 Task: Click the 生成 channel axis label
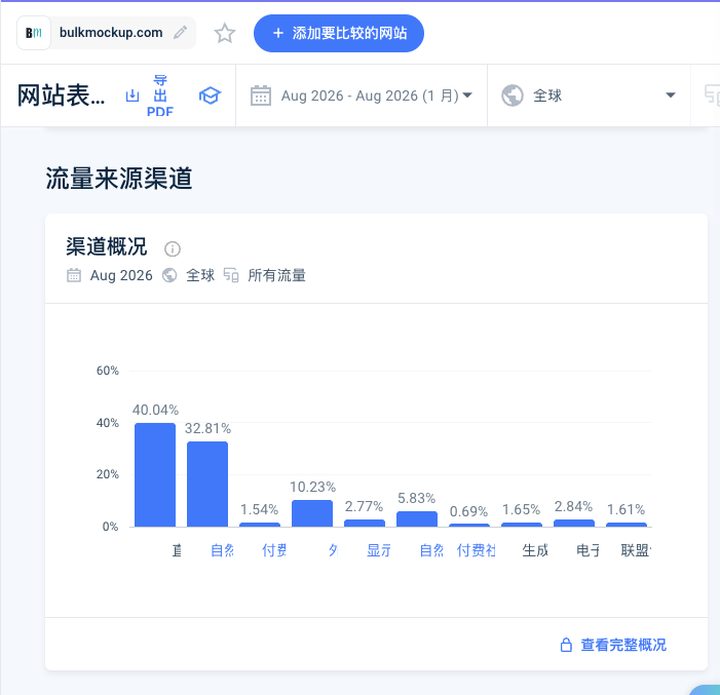coord(535,550)
